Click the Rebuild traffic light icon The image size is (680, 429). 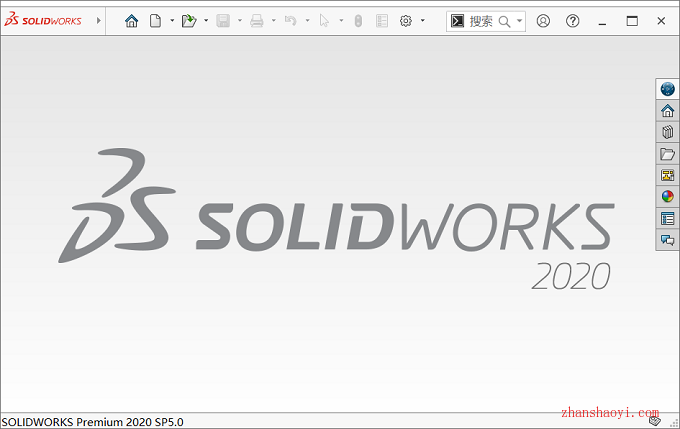[358, 21]
